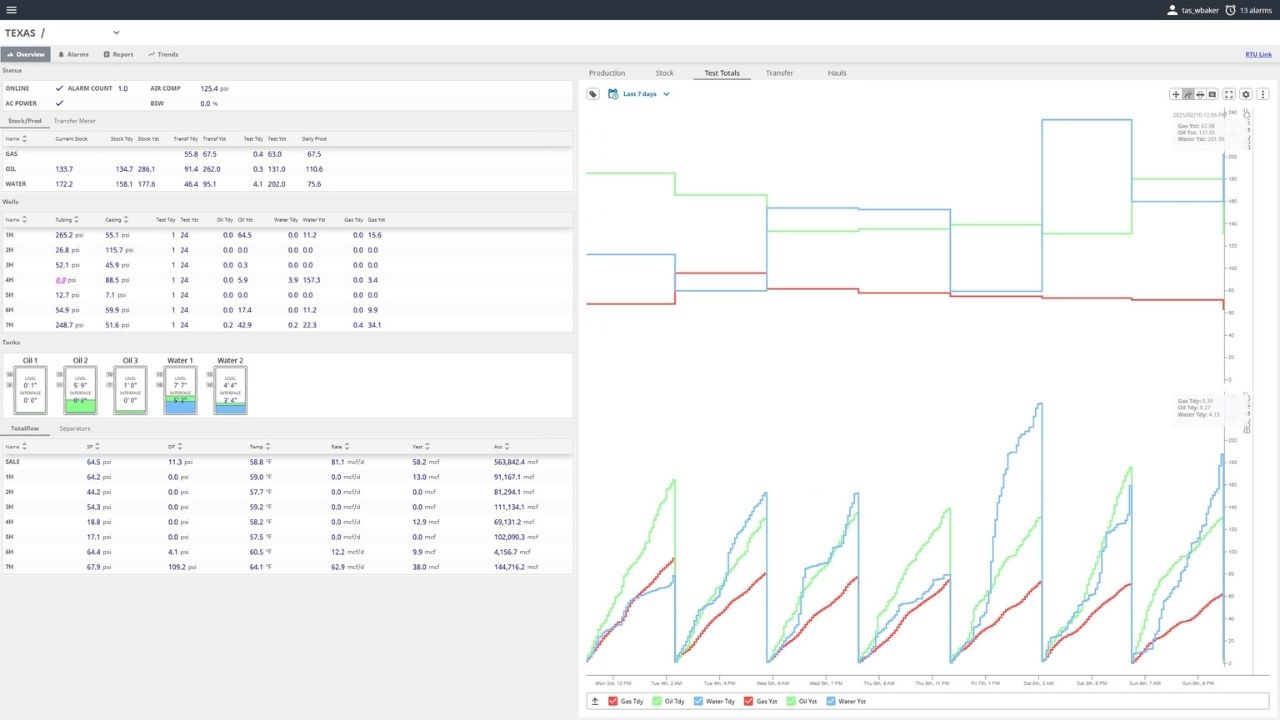
Task: Click the legend collapse arrow icon
Action: [x=595, y=702]
